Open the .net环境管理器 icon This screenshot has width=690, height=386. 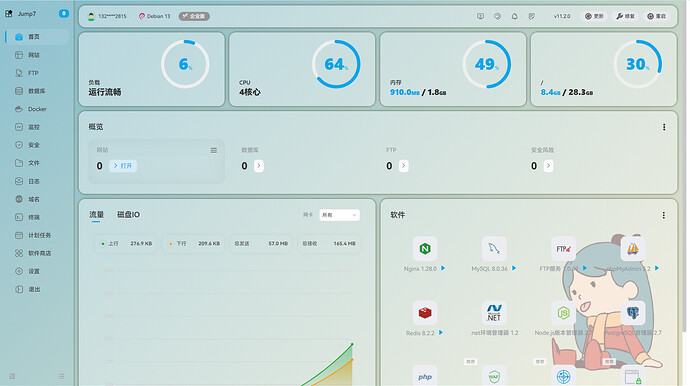494,313
